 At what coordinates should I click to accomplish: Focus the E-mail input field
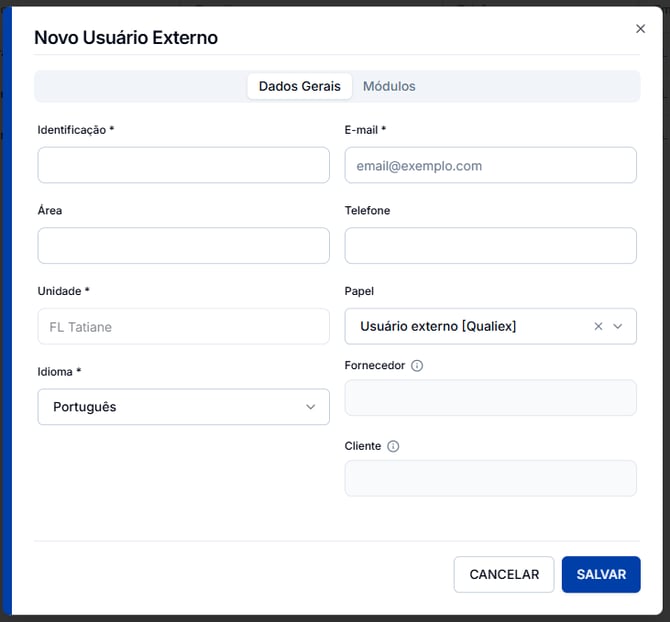(491, 165)
